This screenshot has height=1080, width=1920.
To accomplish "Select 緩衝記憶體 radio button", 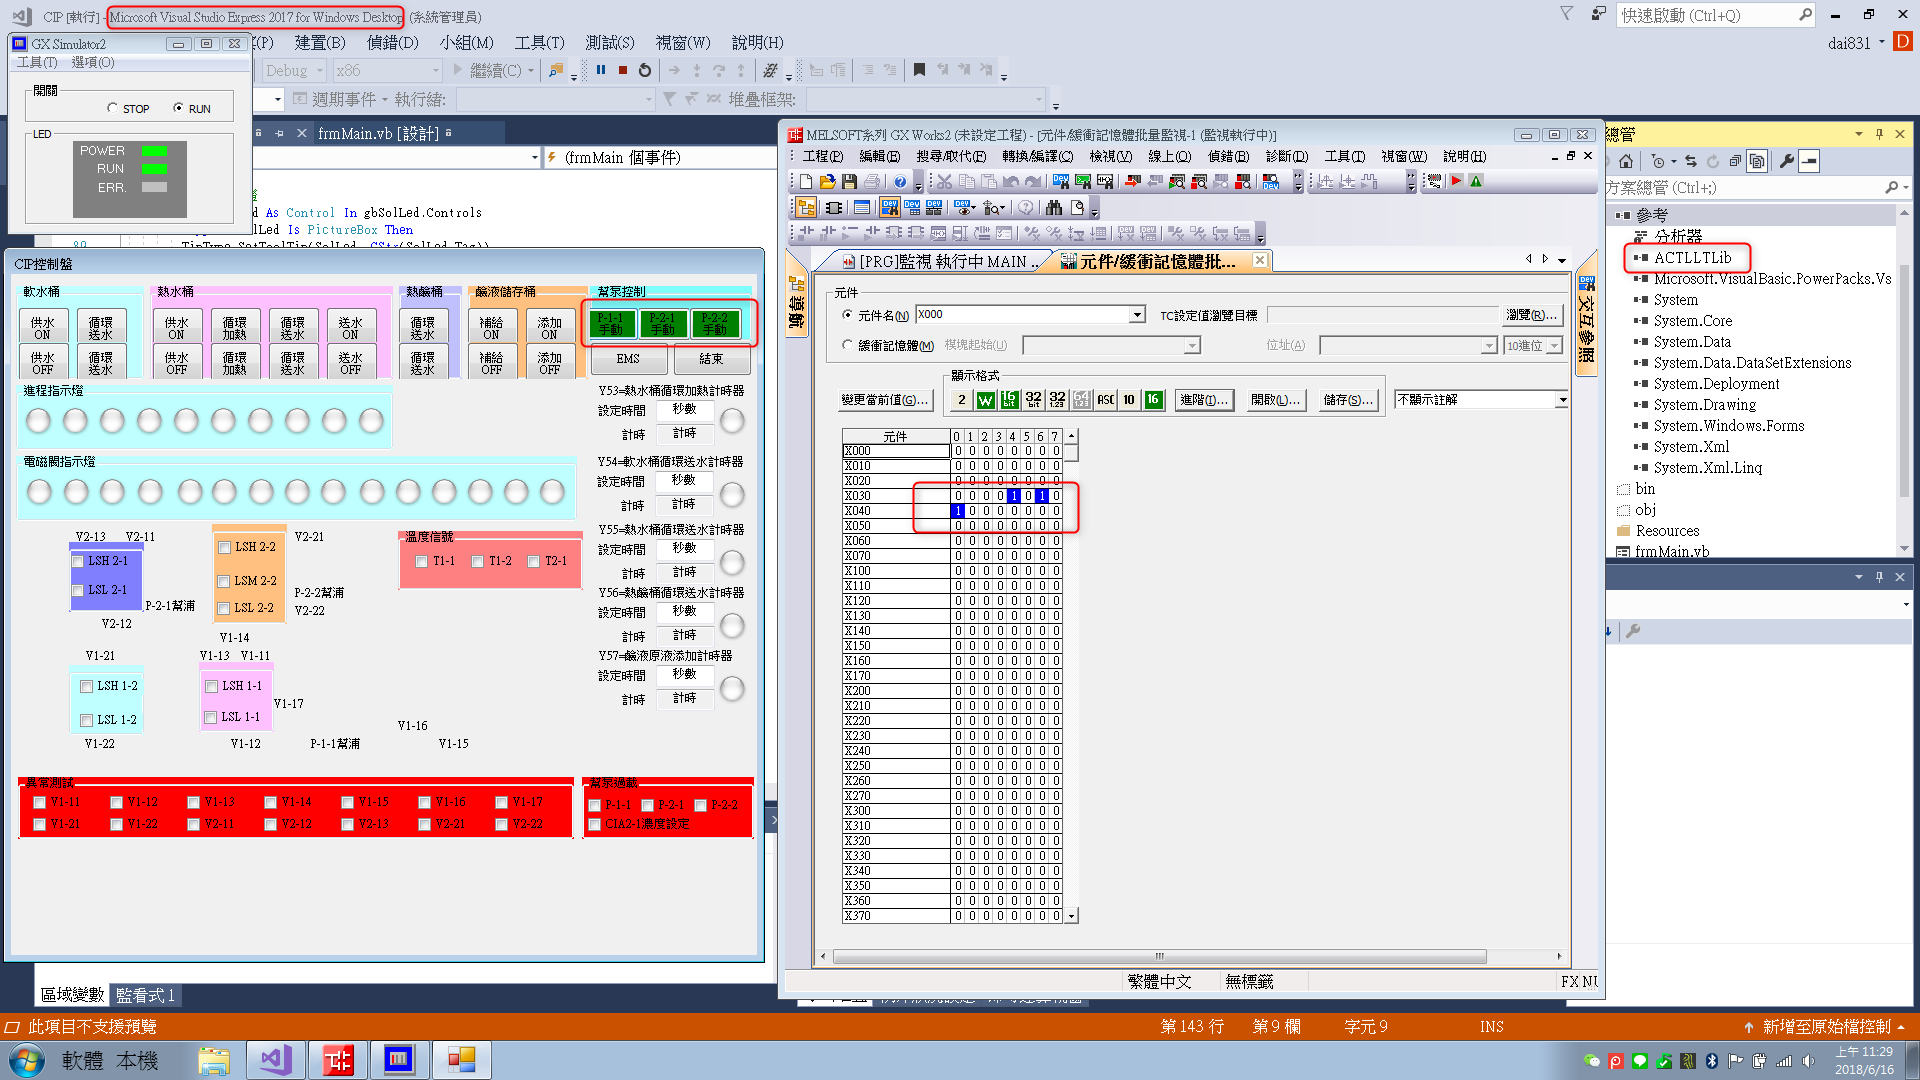I will pos(848,345).
